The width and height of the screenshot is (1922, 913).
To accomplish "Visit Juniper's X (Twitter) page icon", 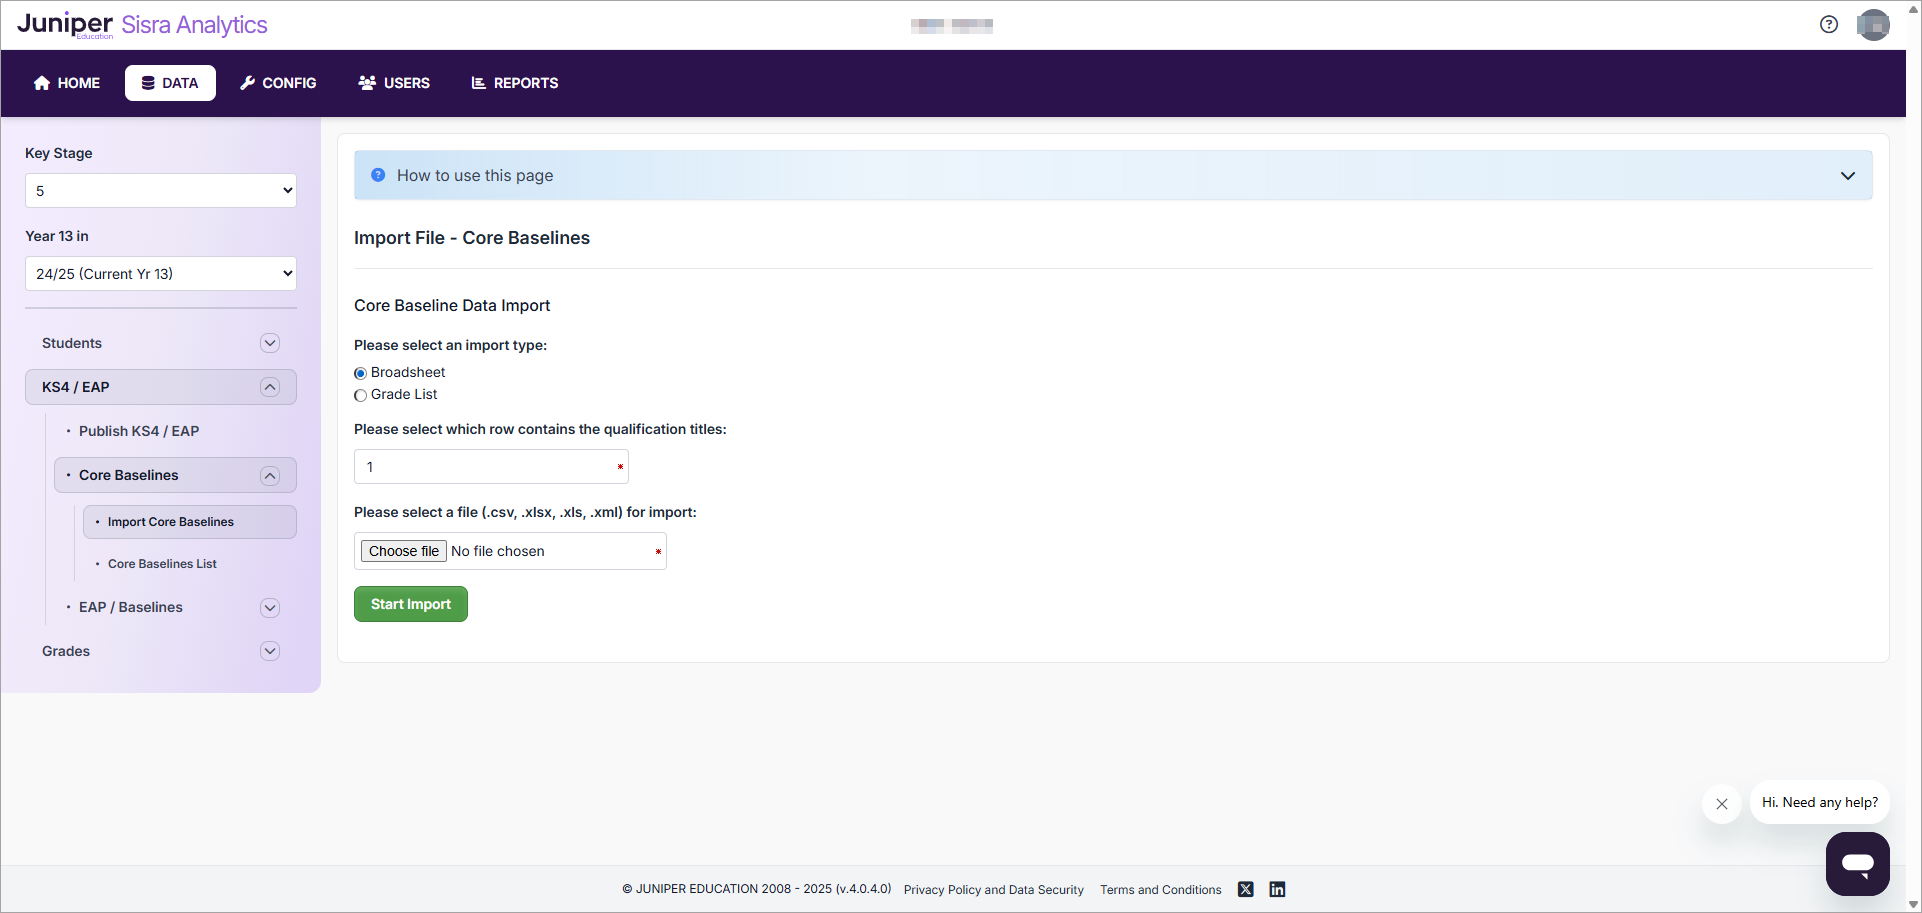I will [x=1245, y=889].
